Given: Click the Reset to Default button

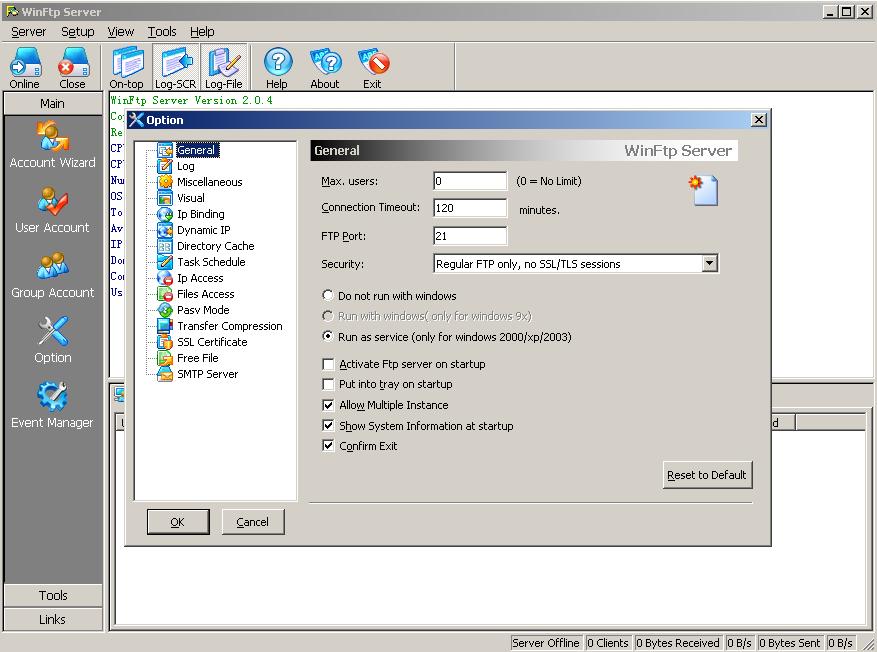Looking at the screenshot, I should pos(707,474).
